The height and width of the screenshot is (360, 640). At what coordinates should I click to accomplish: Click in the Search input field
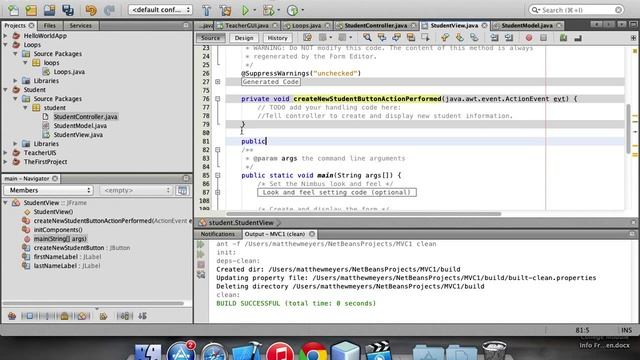[576, 10]
